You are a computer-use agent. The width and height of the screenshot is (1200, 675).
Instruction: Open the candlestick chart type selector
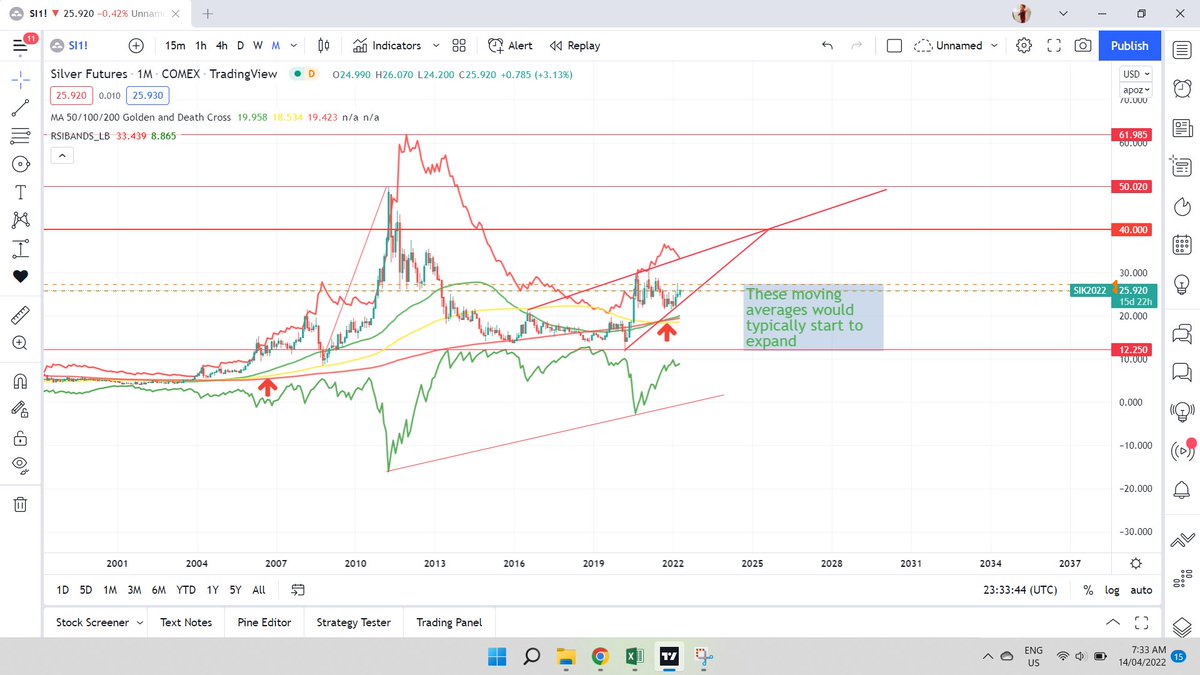coord(323,46)
